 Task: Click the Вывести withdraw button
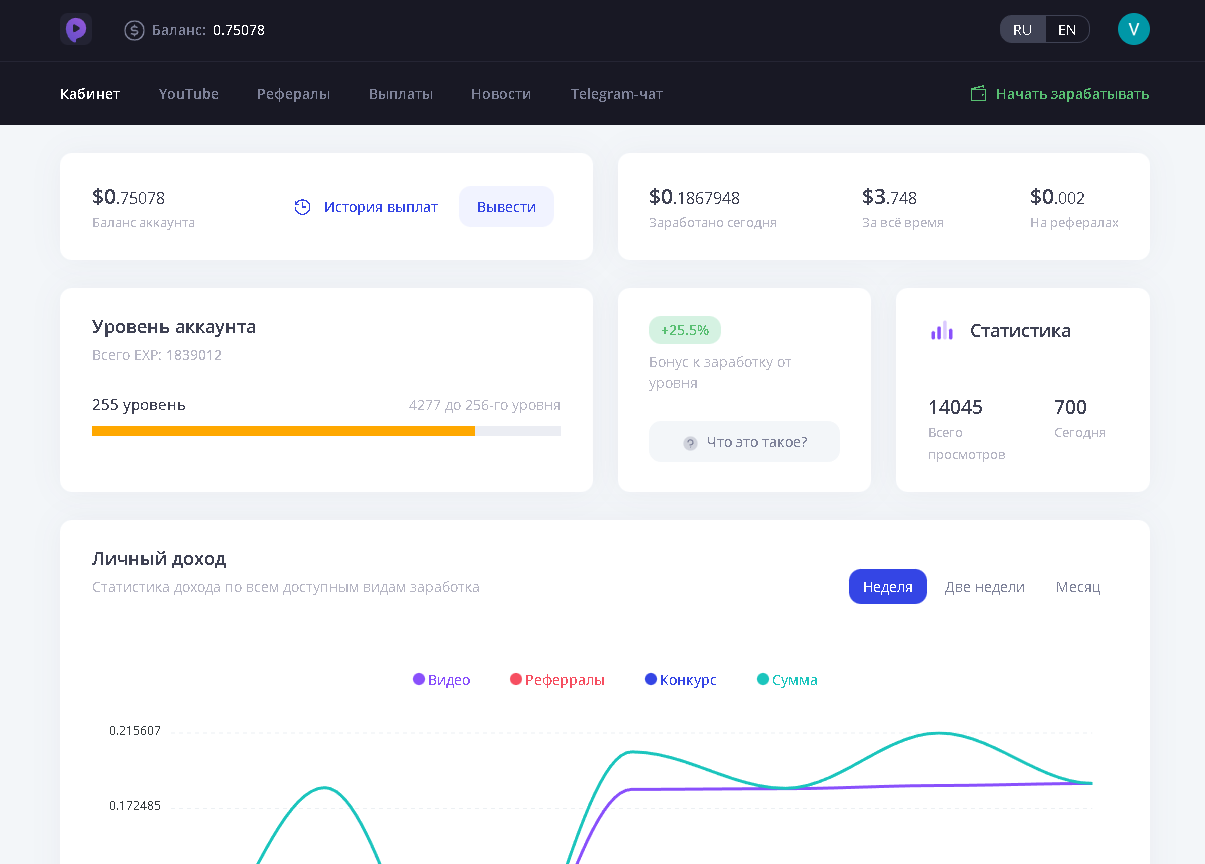[x=506, y=207]
